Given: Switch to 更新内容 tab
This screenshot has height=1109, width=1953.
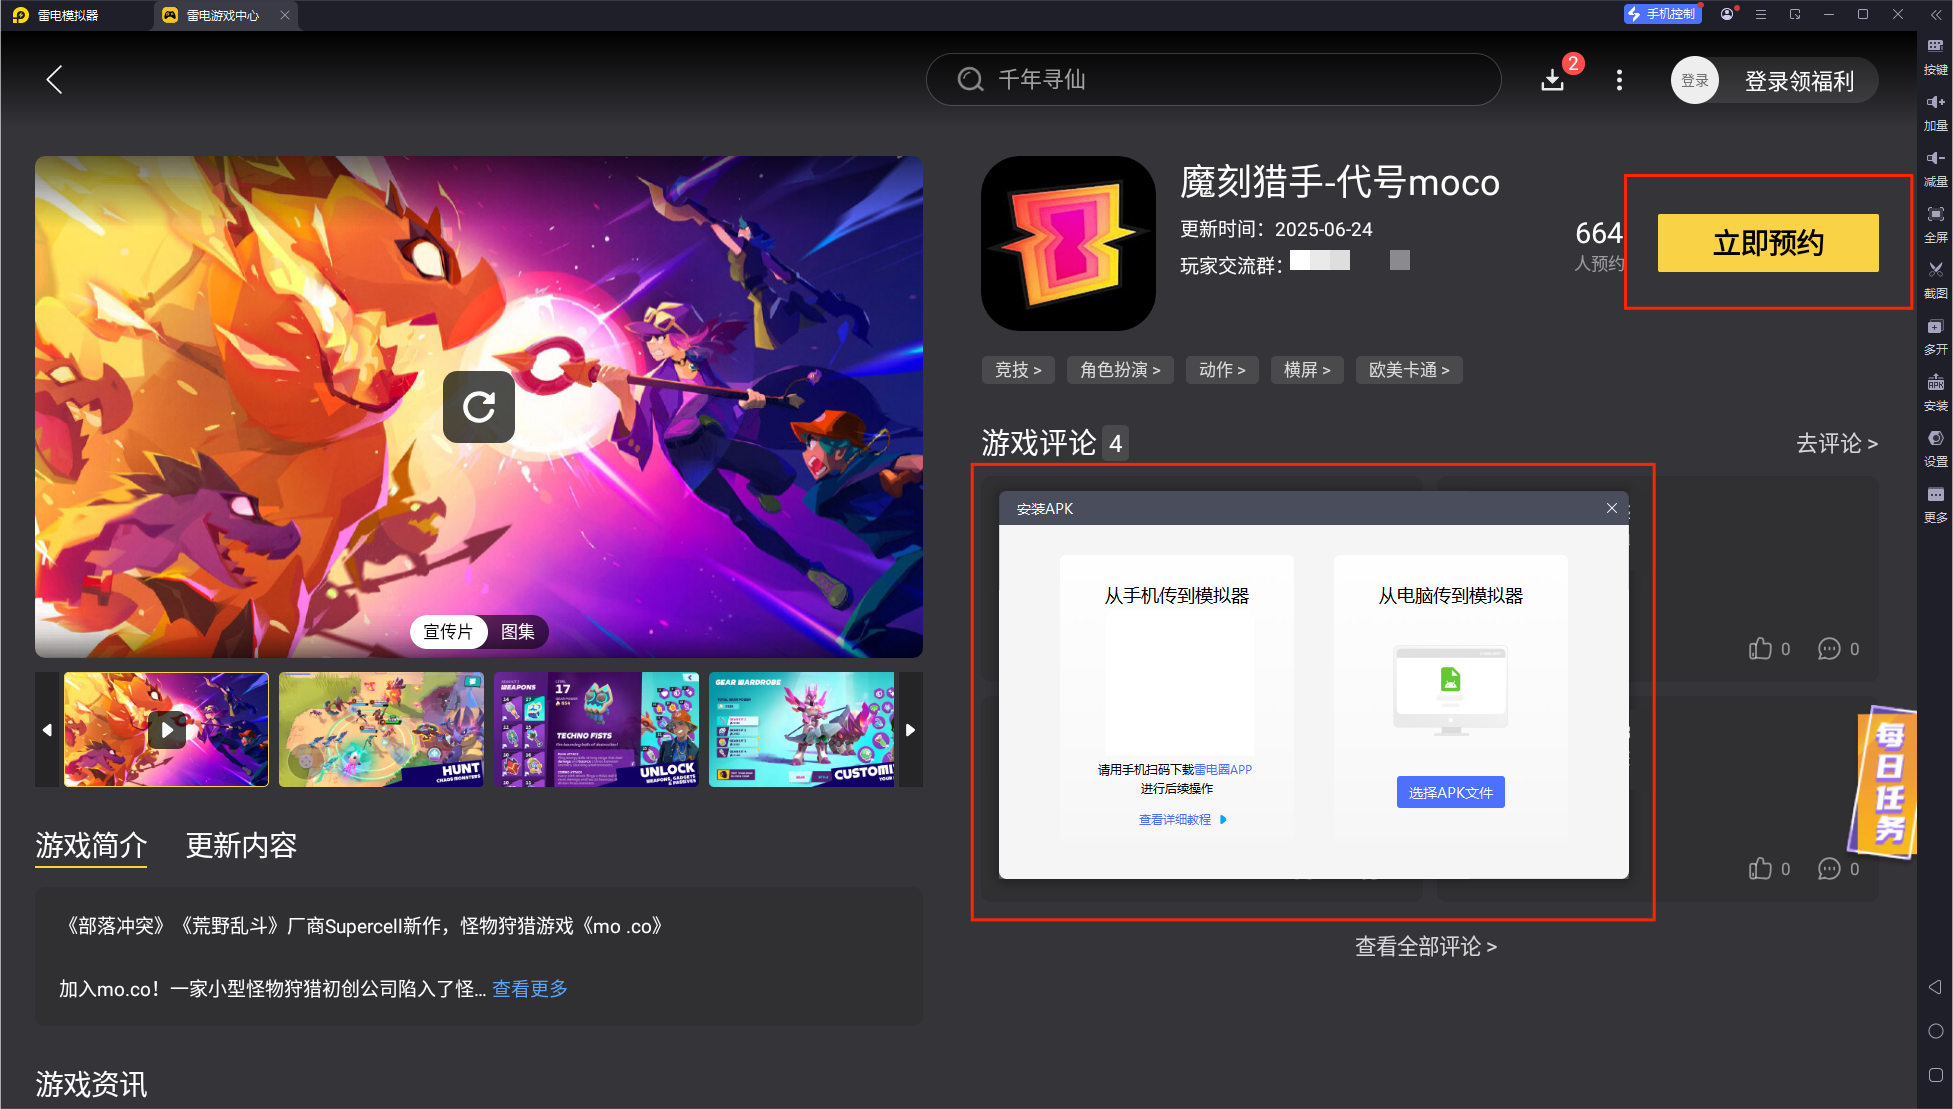Looking at the screenshot, I should tap(241, 846).
